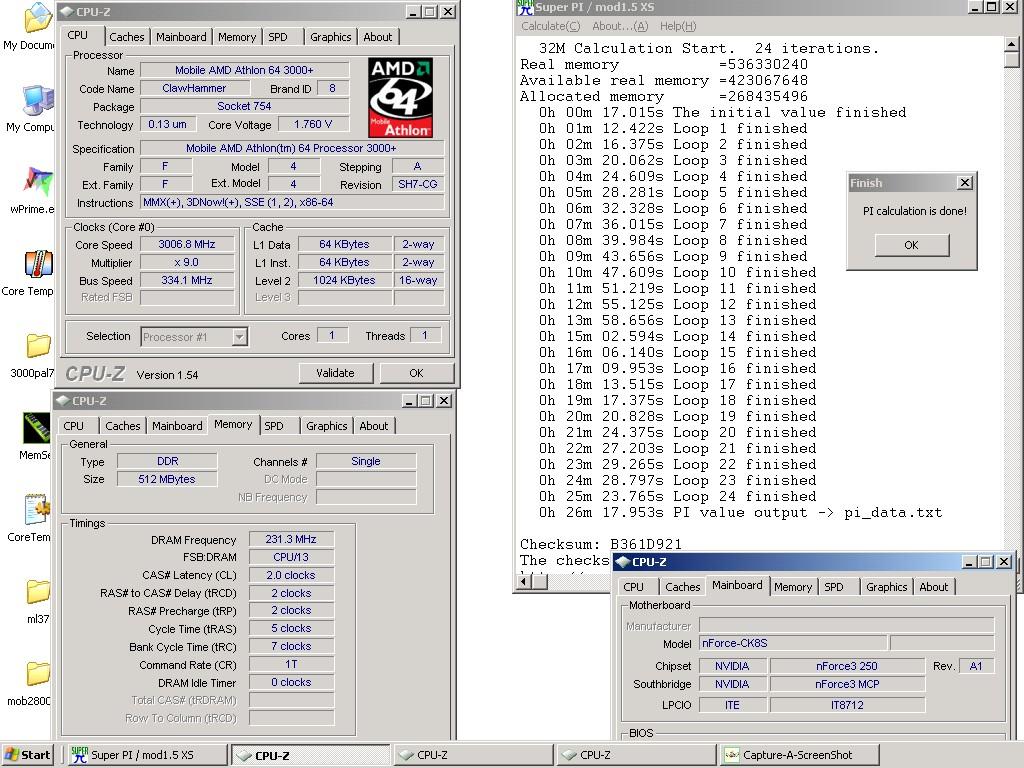The height and width of the screenshot is (768, 1024).
Task: Click OK button in top CPU-Z window
Action: coord(417,373)
